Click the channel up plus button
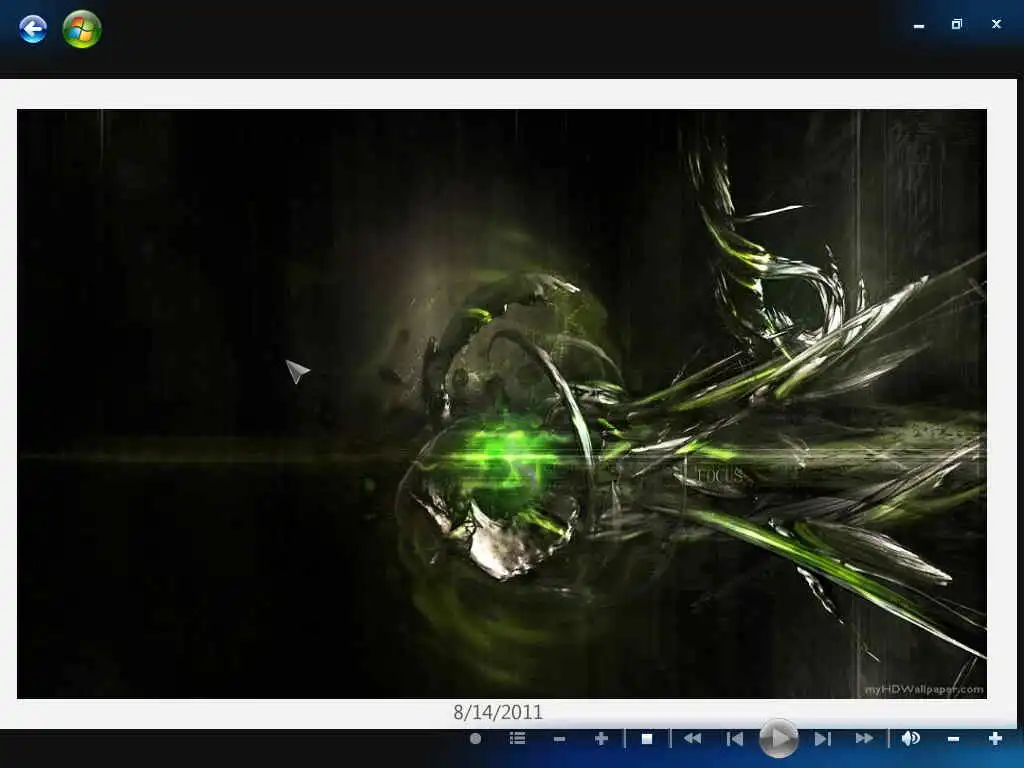1024x768 pixels. click(x=601, y=739)
